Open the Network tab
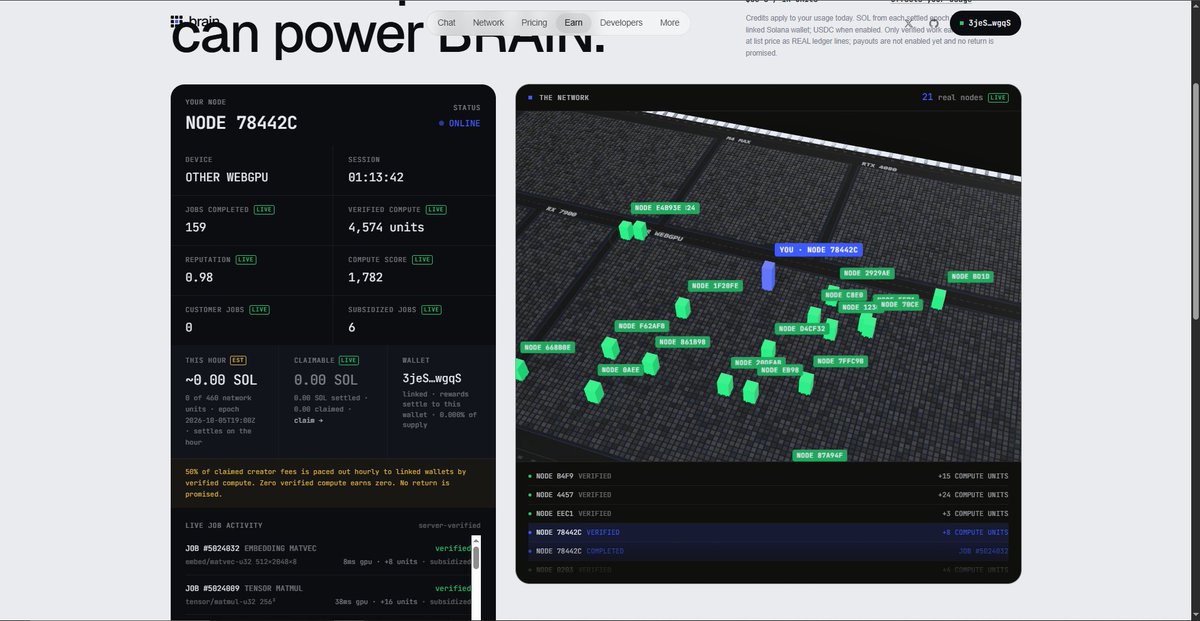 pyautogui.click(x=488, y=23)
